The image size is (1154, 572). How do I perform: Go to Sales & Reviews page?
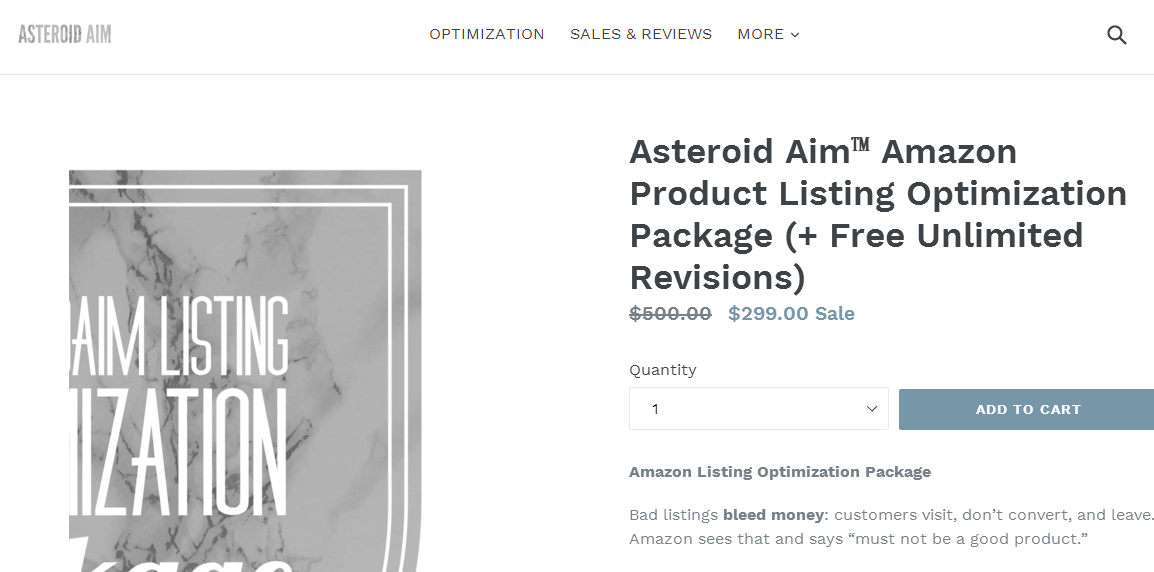(x=641, y=34)
